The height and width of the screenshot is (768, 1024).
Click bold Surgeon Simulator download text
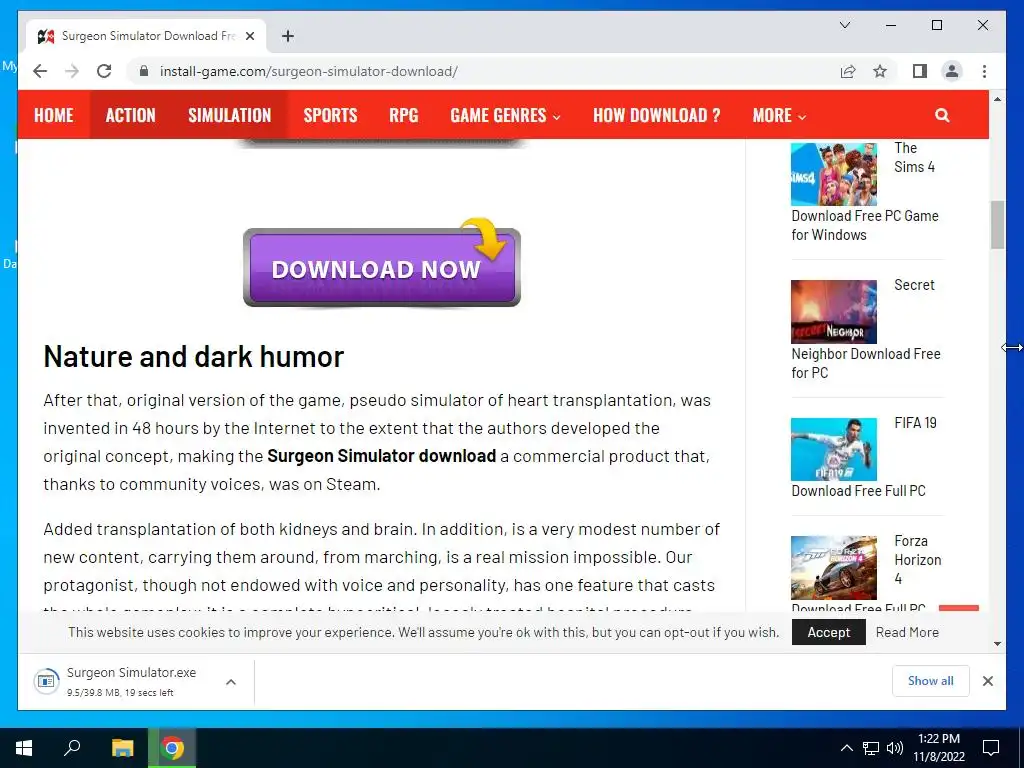381,456
